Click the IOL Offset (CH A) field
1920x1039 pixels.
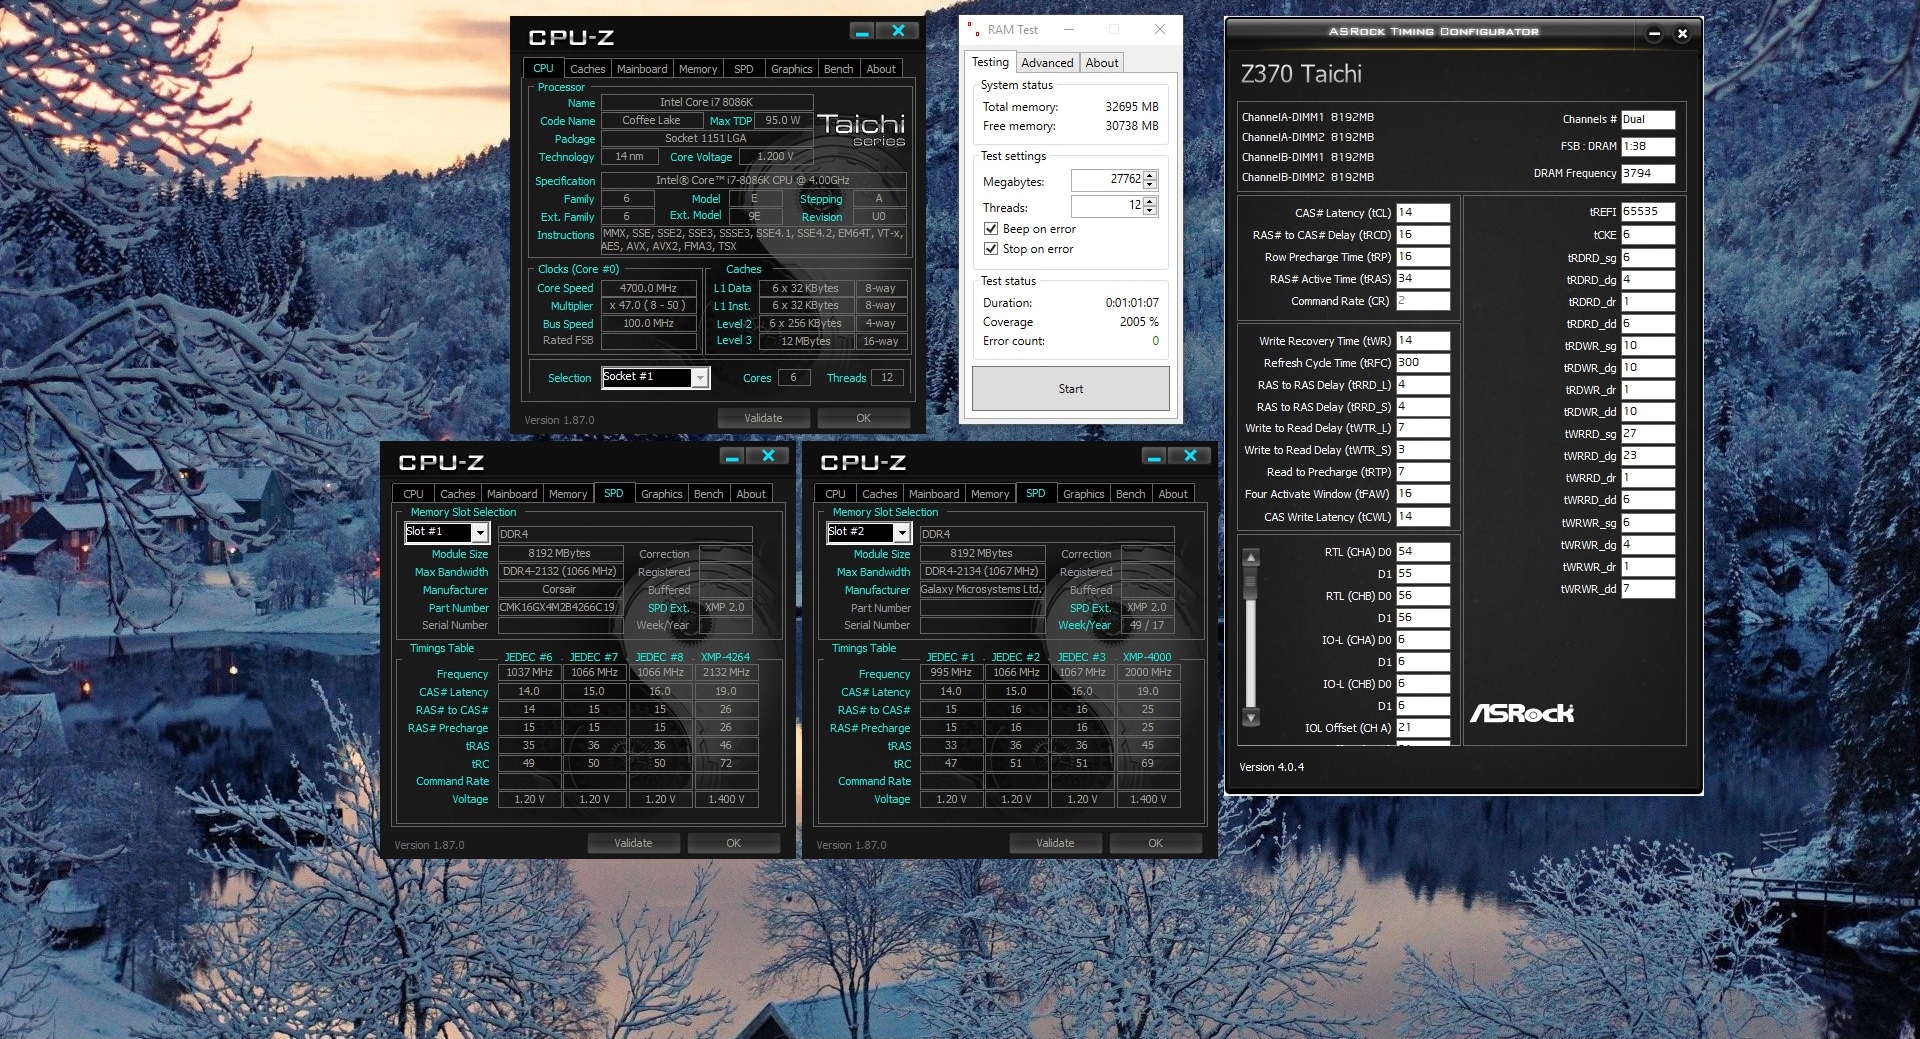[1423, 728]
